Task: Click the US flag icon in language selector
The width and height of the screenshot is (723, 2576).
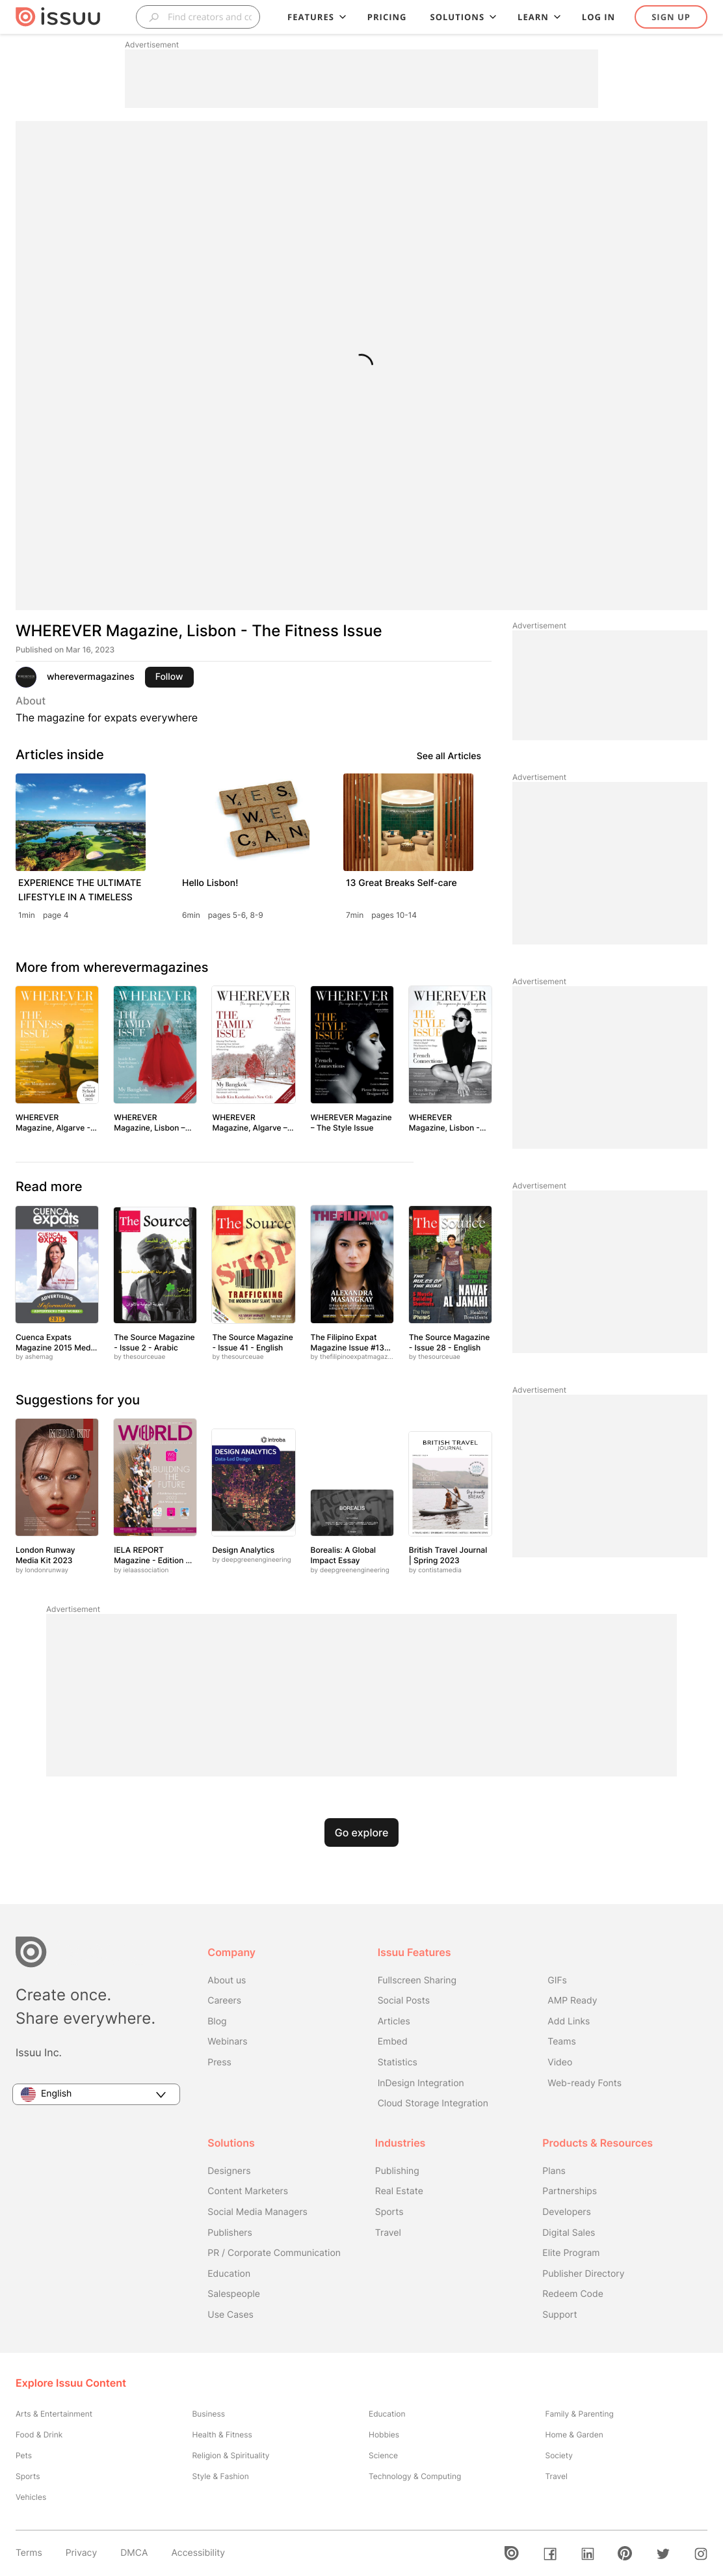Action: click(x=28, y=2094)
